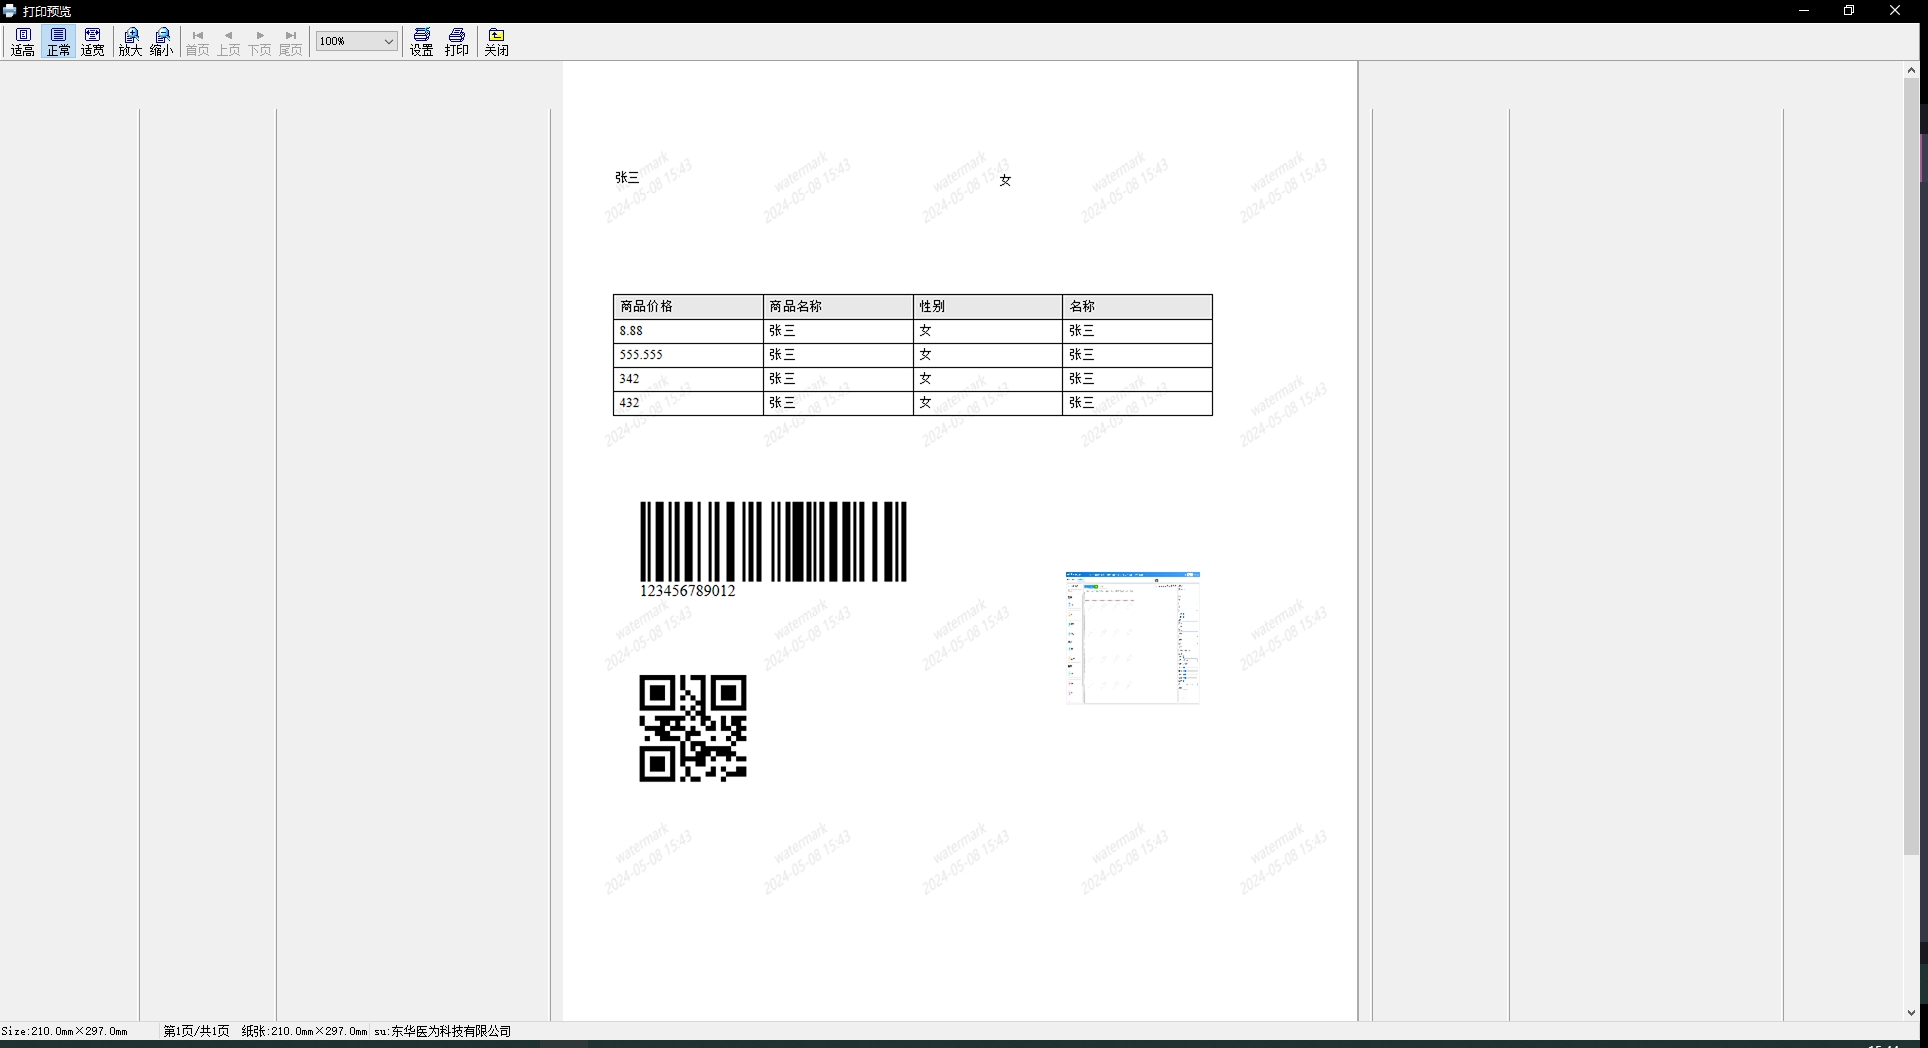
Task: Close preview with the 关闭 button
Action: pos(497,42)
